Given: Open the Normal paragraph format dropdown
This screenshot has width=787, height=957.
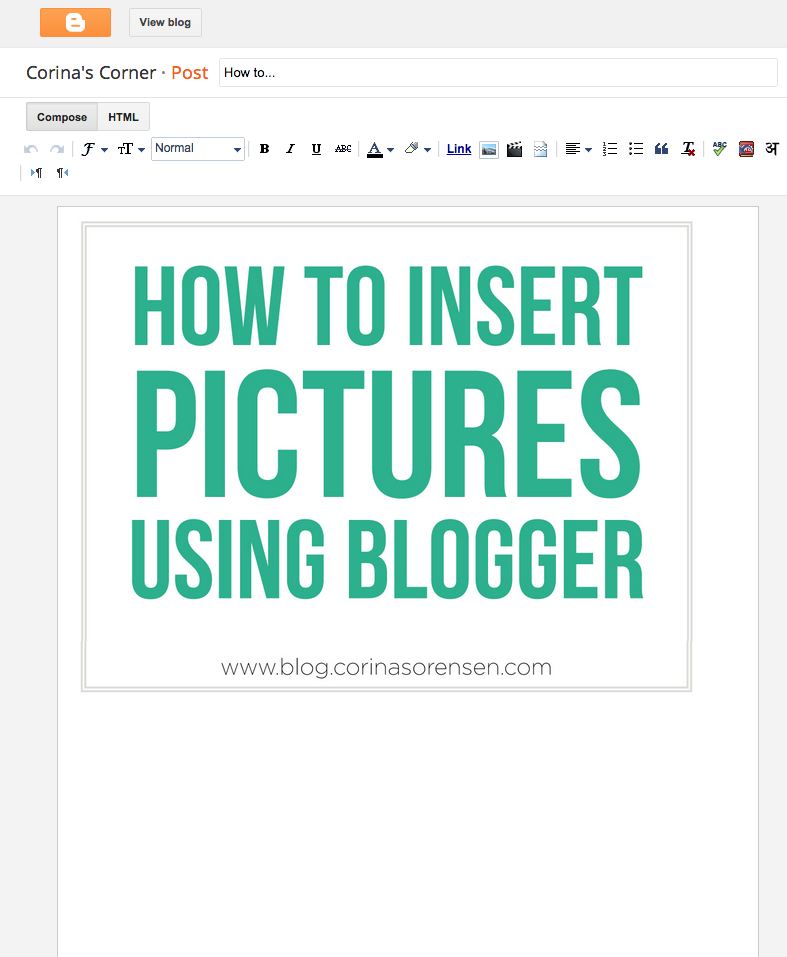Looking at the screenshot, I should point(198,149).
